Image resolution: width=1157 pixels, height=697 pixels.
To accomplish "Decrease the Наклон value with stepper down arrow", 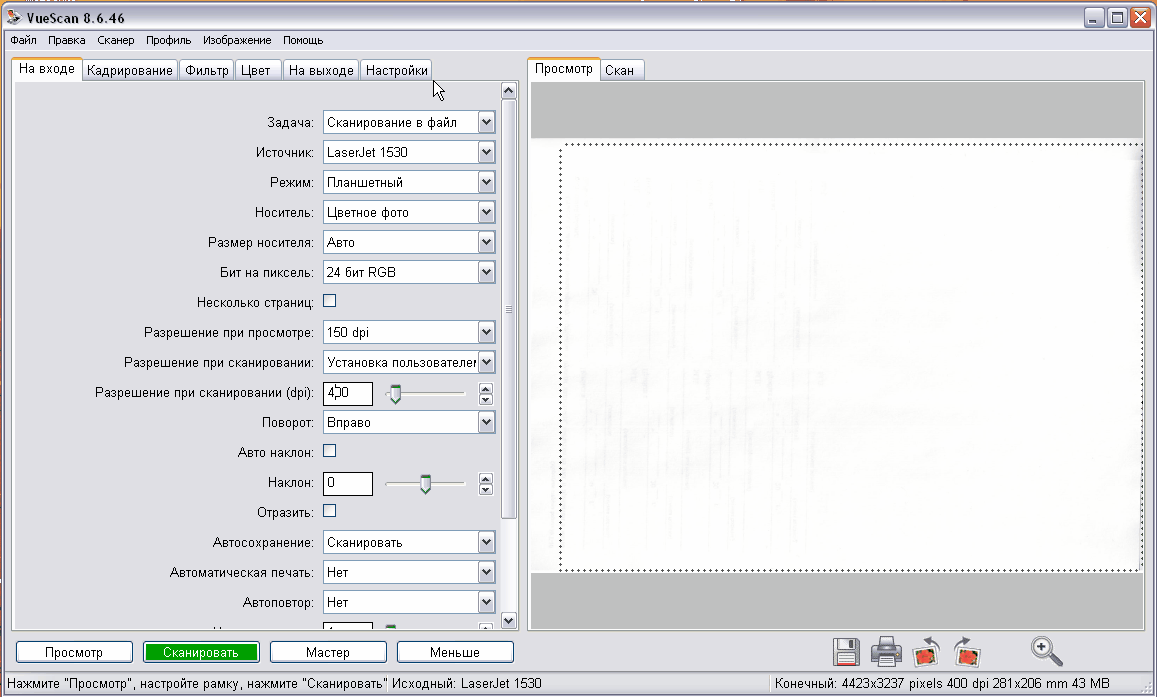I will (486, 489).
